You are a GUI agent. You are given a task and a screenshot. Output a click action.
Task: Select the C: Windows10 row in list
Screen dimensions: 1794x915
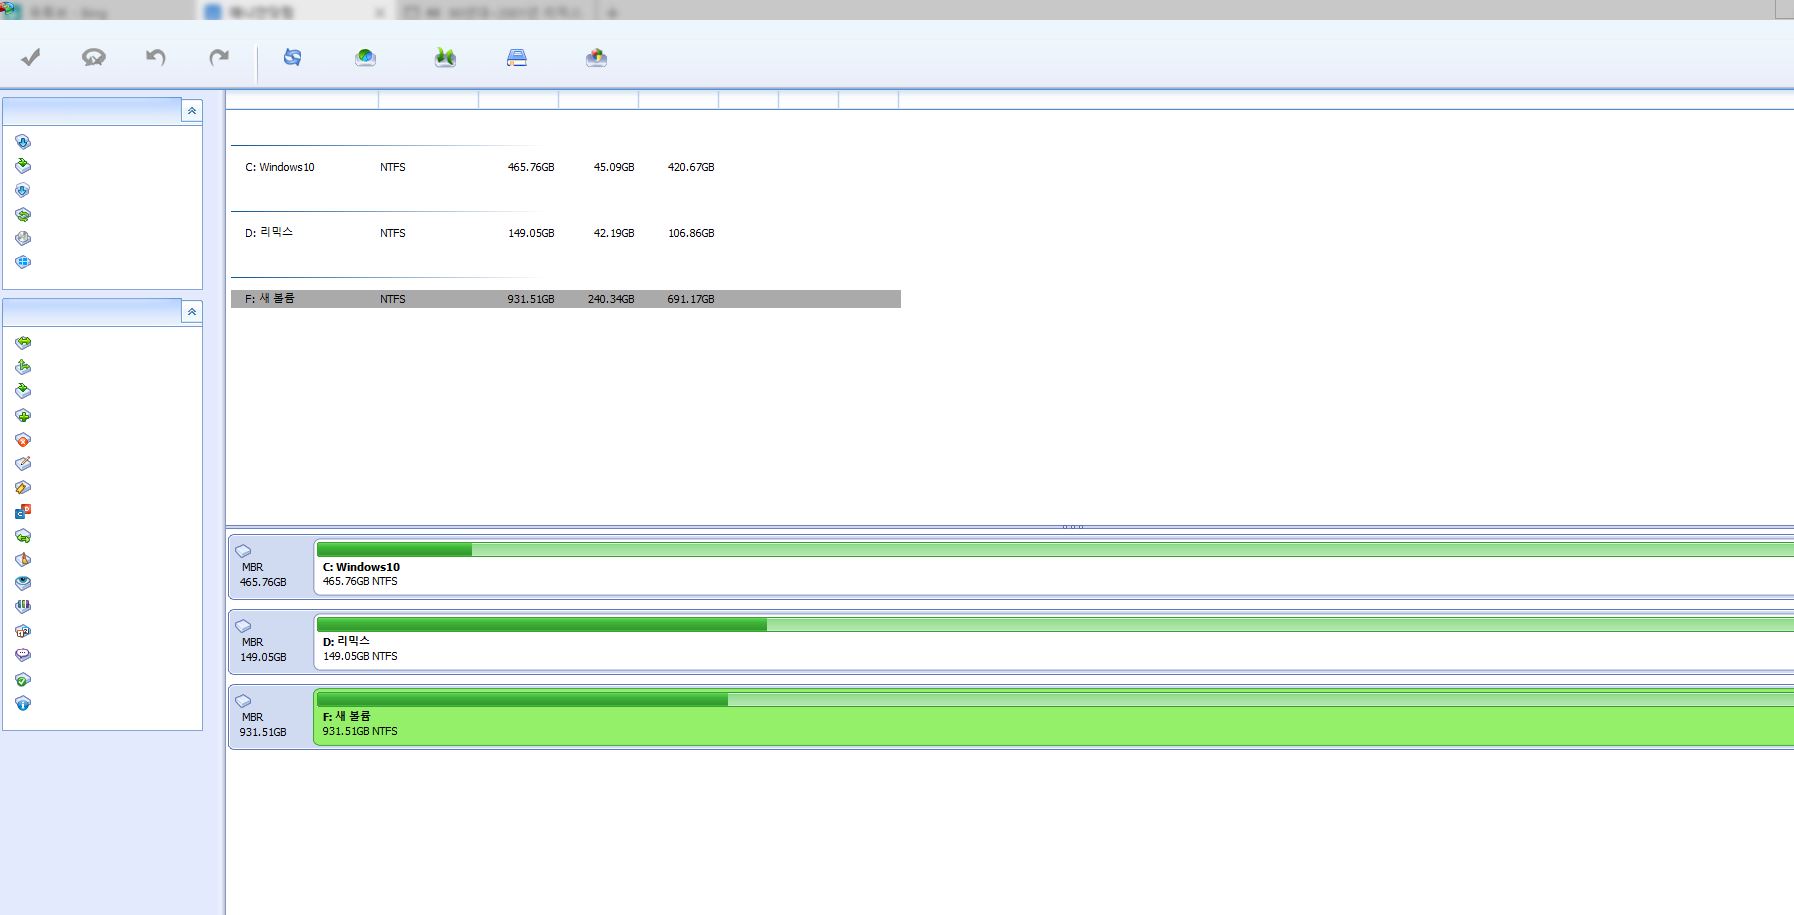tap(566, 167)
